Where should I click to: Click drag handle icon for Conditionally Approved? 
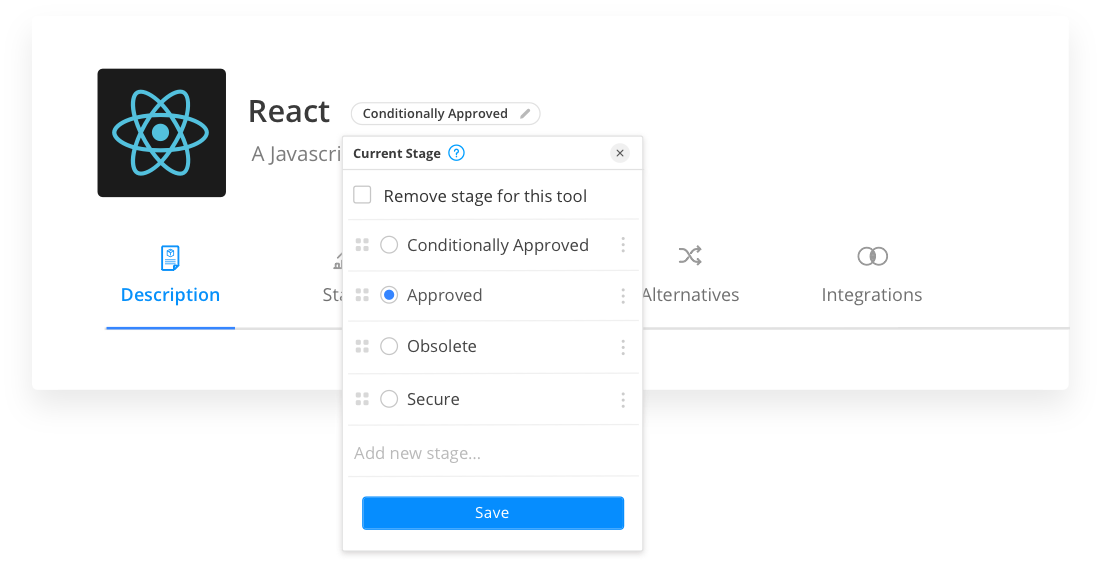(362, 245)
